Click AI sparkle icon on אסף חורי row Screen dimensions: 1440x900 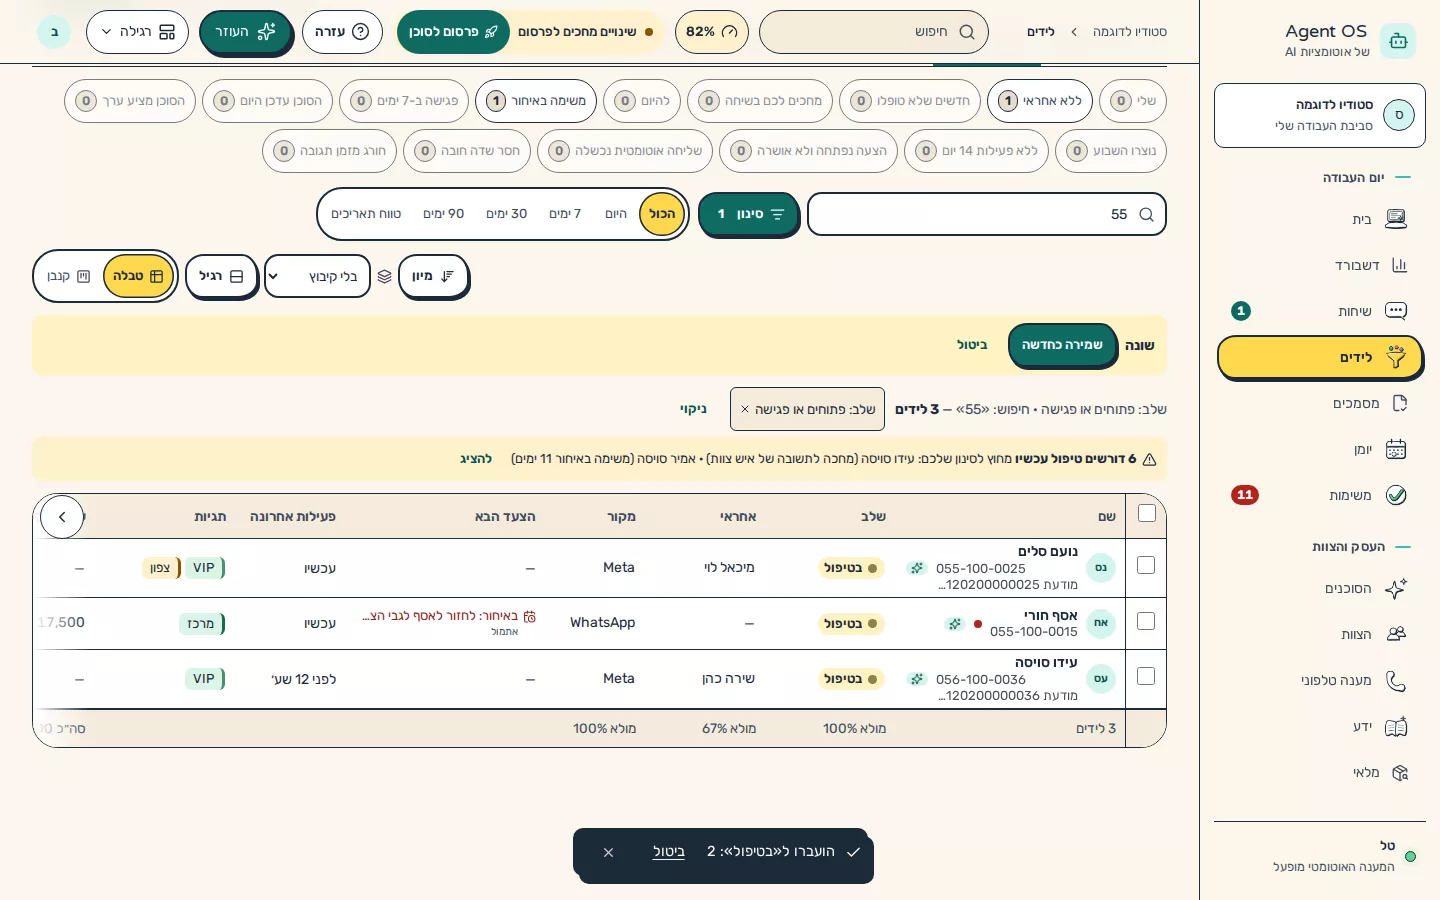[955, 624]
